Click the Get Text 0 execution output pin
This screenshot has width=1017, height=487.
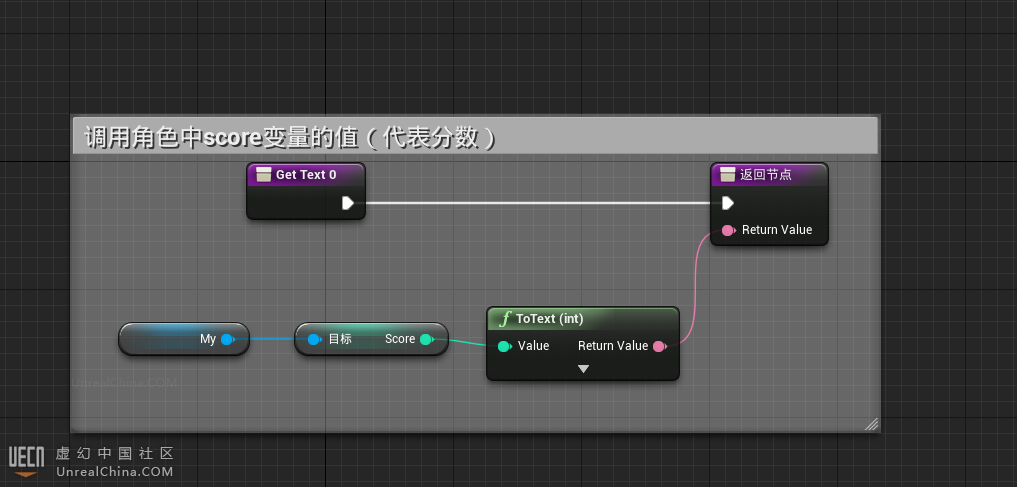(x=347, y=203)
